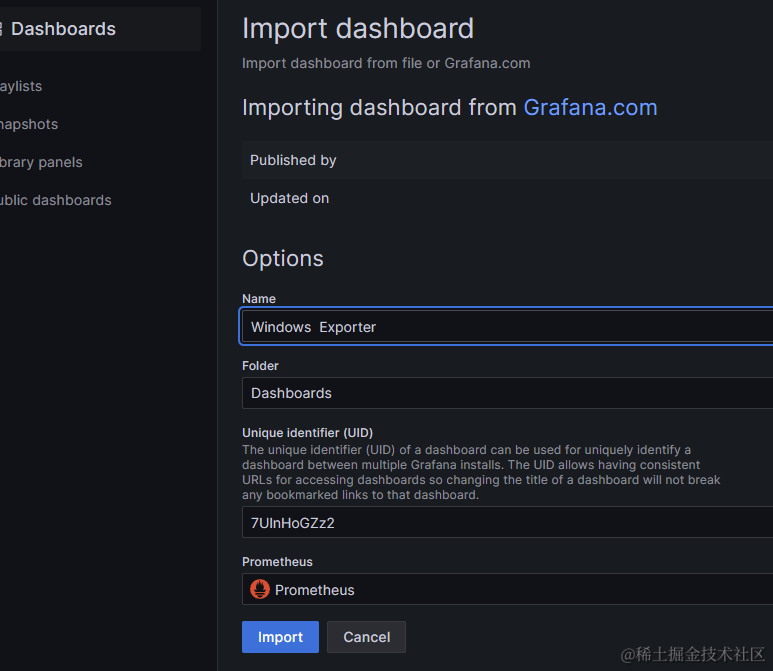Click the Folder field label
Viewport: 773px width, 671px height.
260,366
